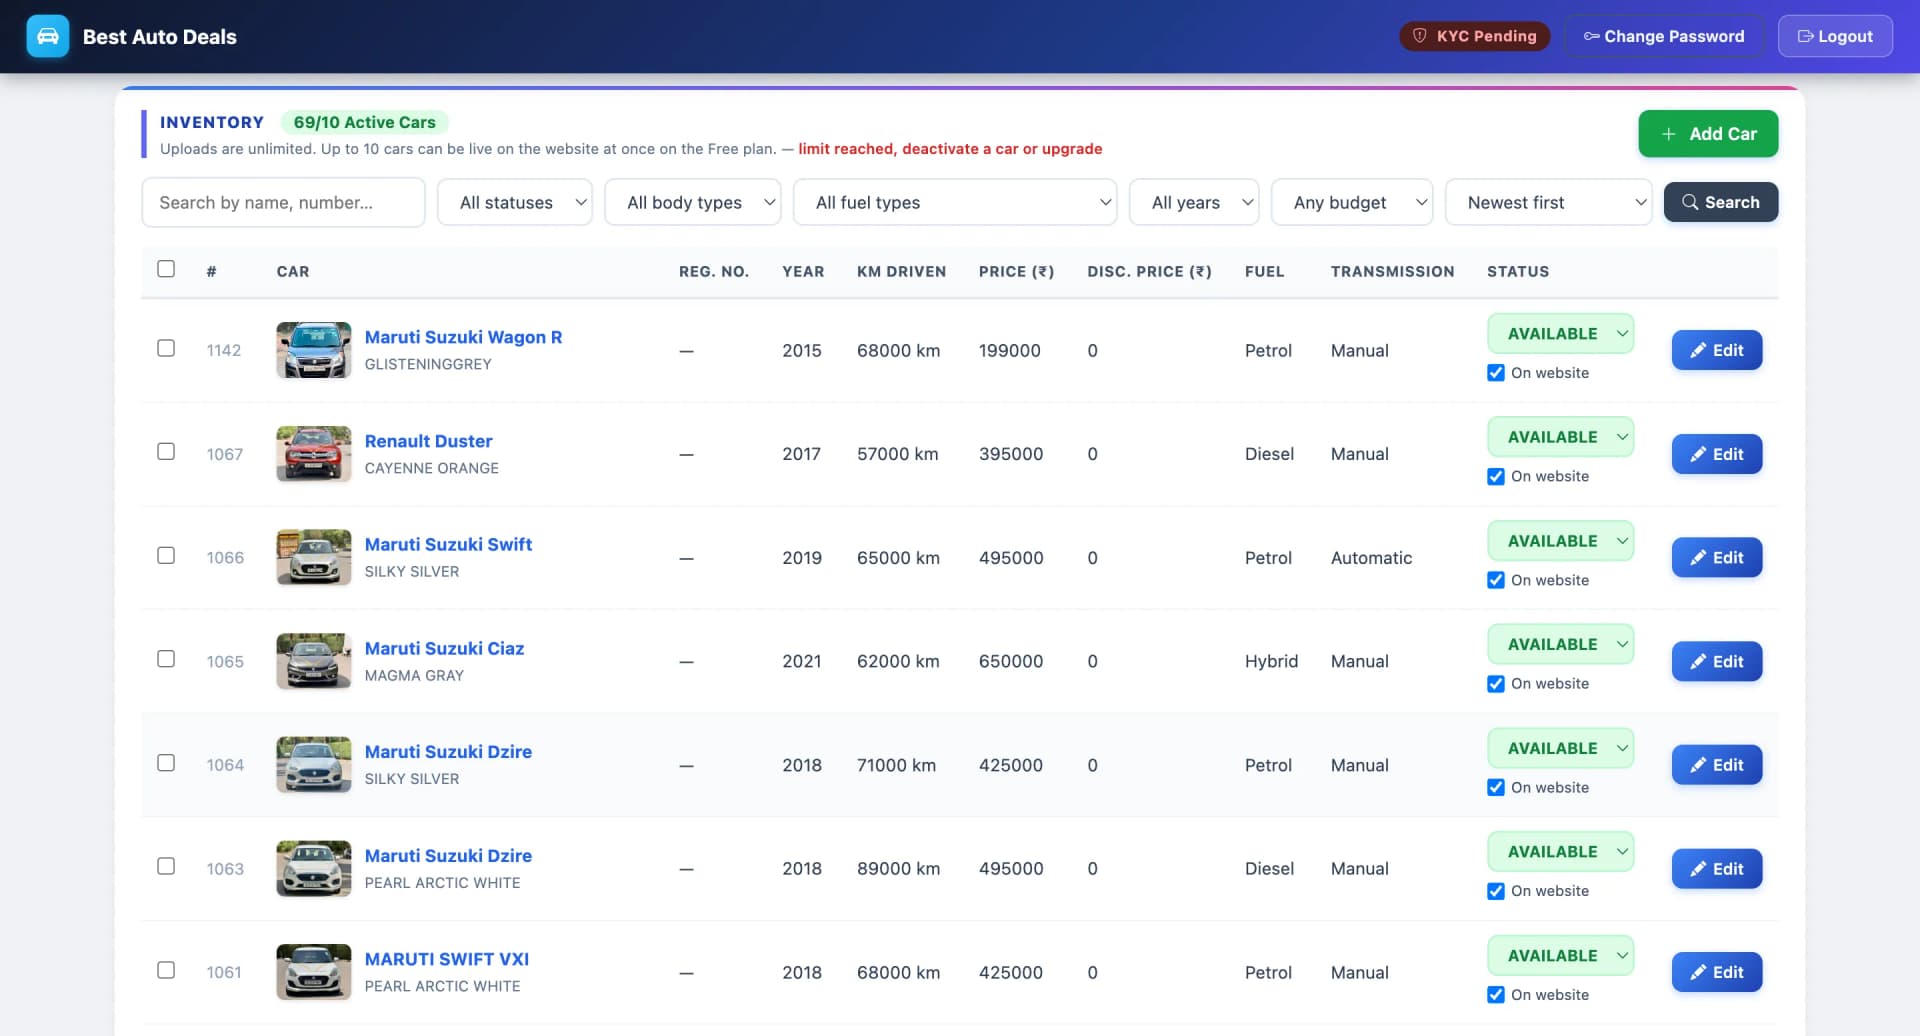Log out using the Logout button
Image resolution: width=1920 pixels, height=1036 pixels.
(x=1835, y=36)
